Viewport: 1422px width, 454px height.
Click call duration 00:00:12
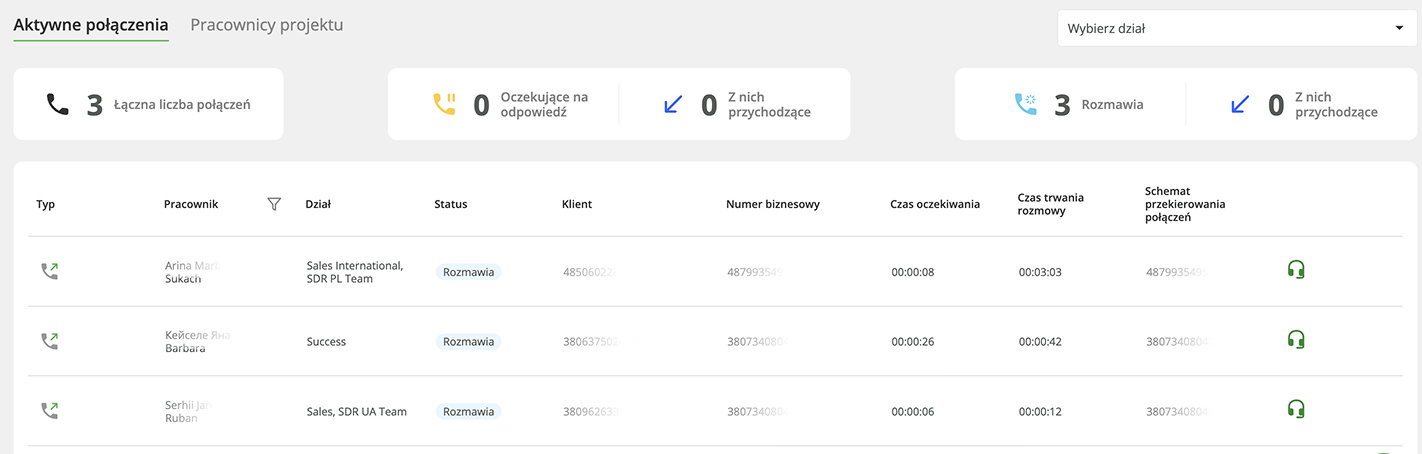click(x=1040, y=412)
